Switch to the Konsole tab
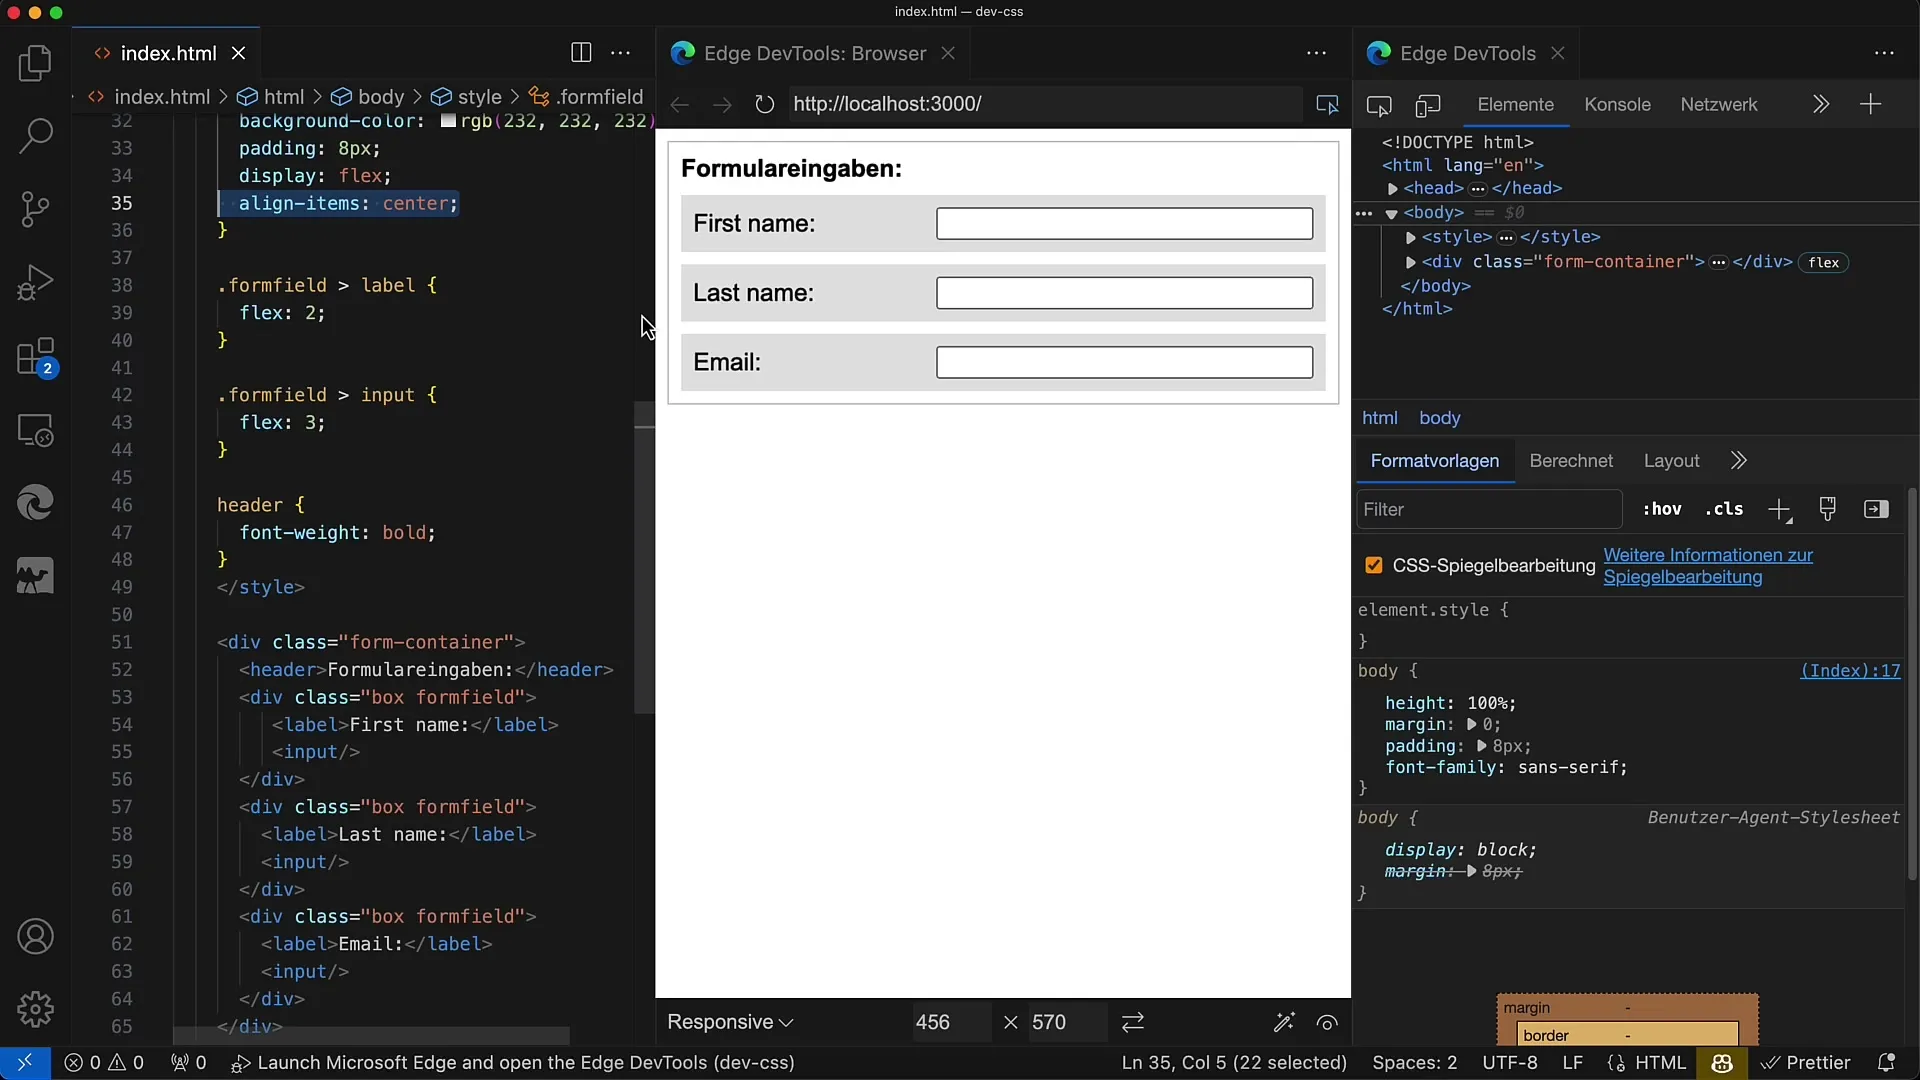This screenshot has width=1920, height=1080. (1617, 104)
